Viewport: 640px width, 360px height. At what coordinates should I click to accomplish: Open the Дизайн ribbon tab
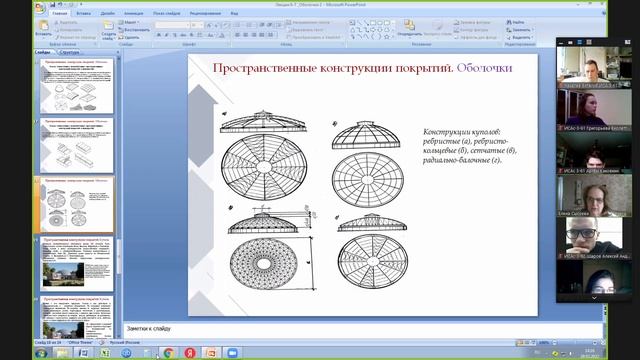click(107, 13)
